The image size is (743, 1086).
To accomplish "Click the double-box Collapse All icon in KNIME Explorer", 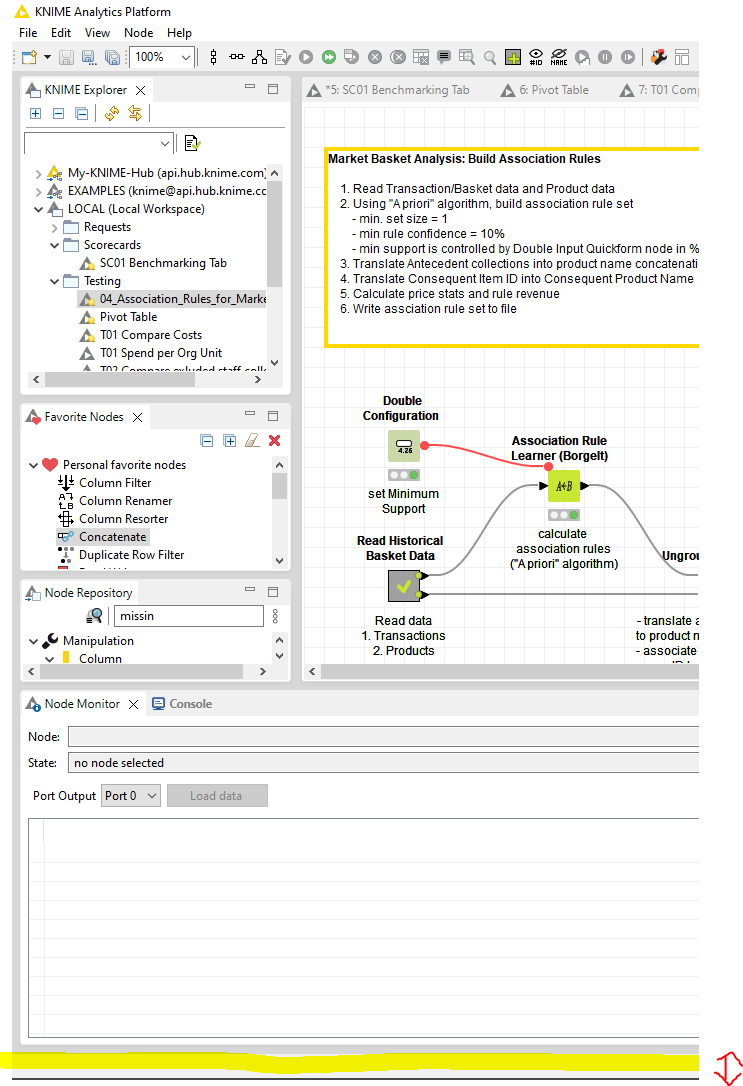I will tap(82, 114).
